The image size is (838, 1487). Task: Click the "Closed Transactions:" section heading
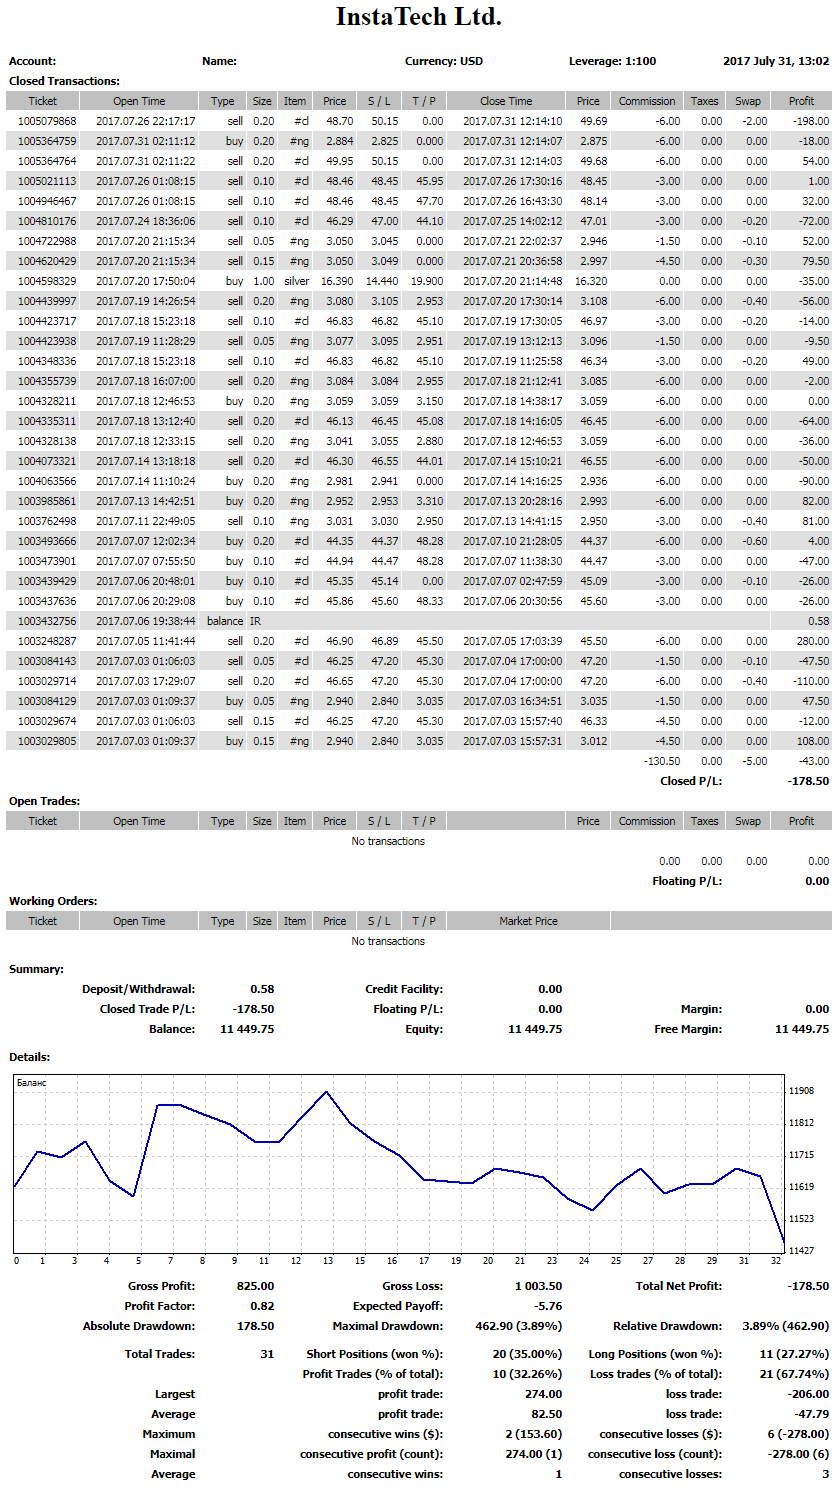pos(64,81)
